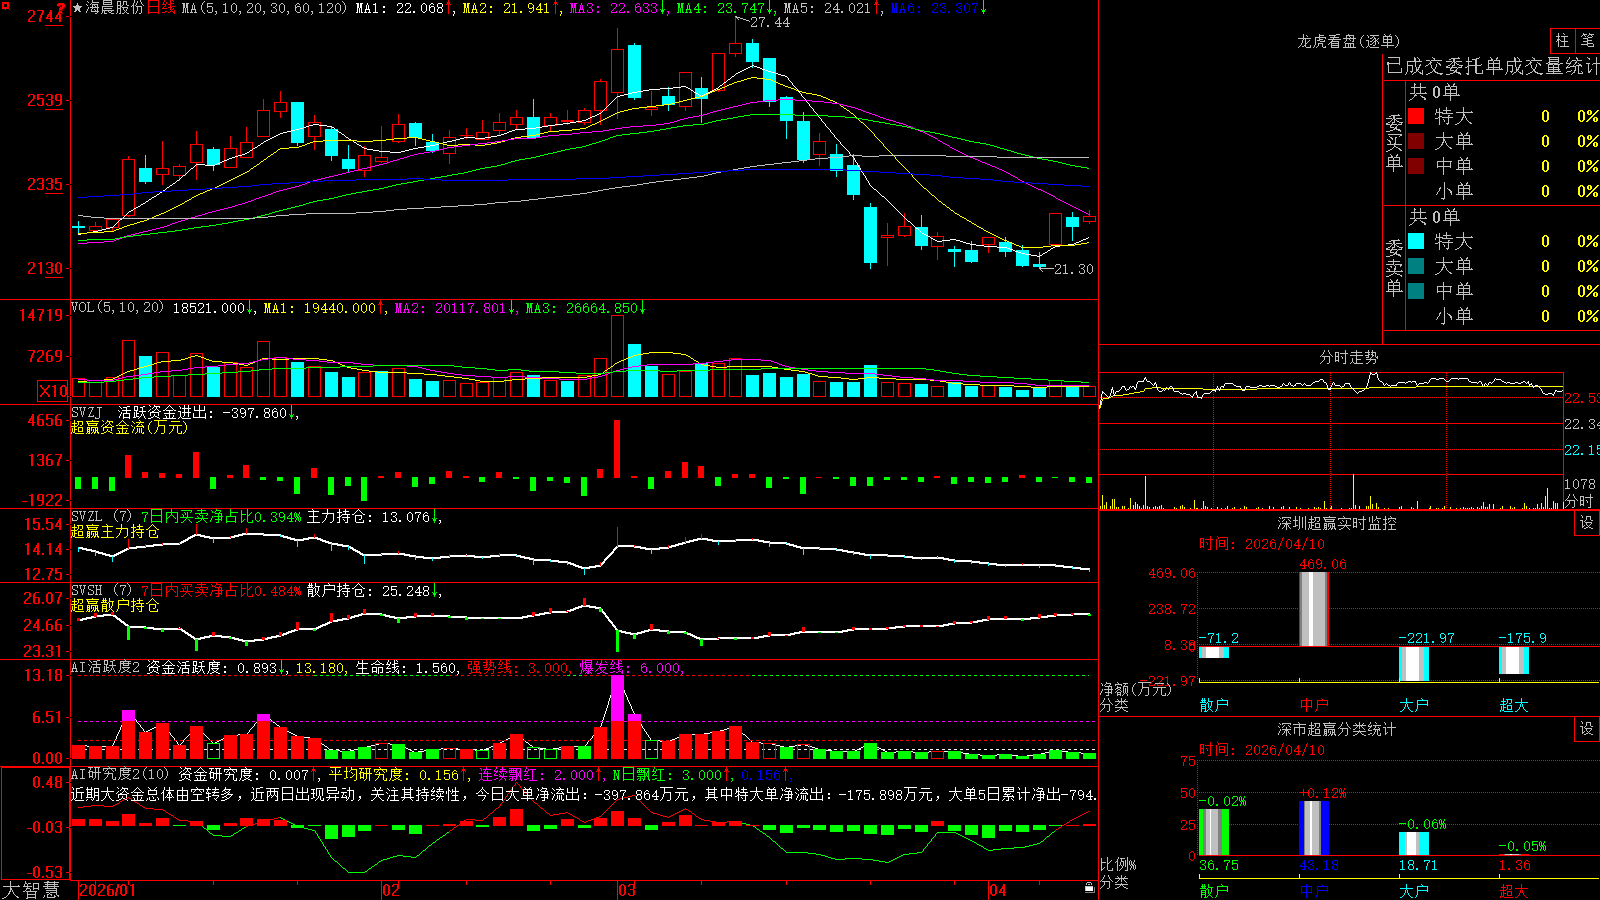Click the 21.30 low price annotation
Image resolution: width=1600 pixels, height=900 pixels.
(x=1073, y=269)
